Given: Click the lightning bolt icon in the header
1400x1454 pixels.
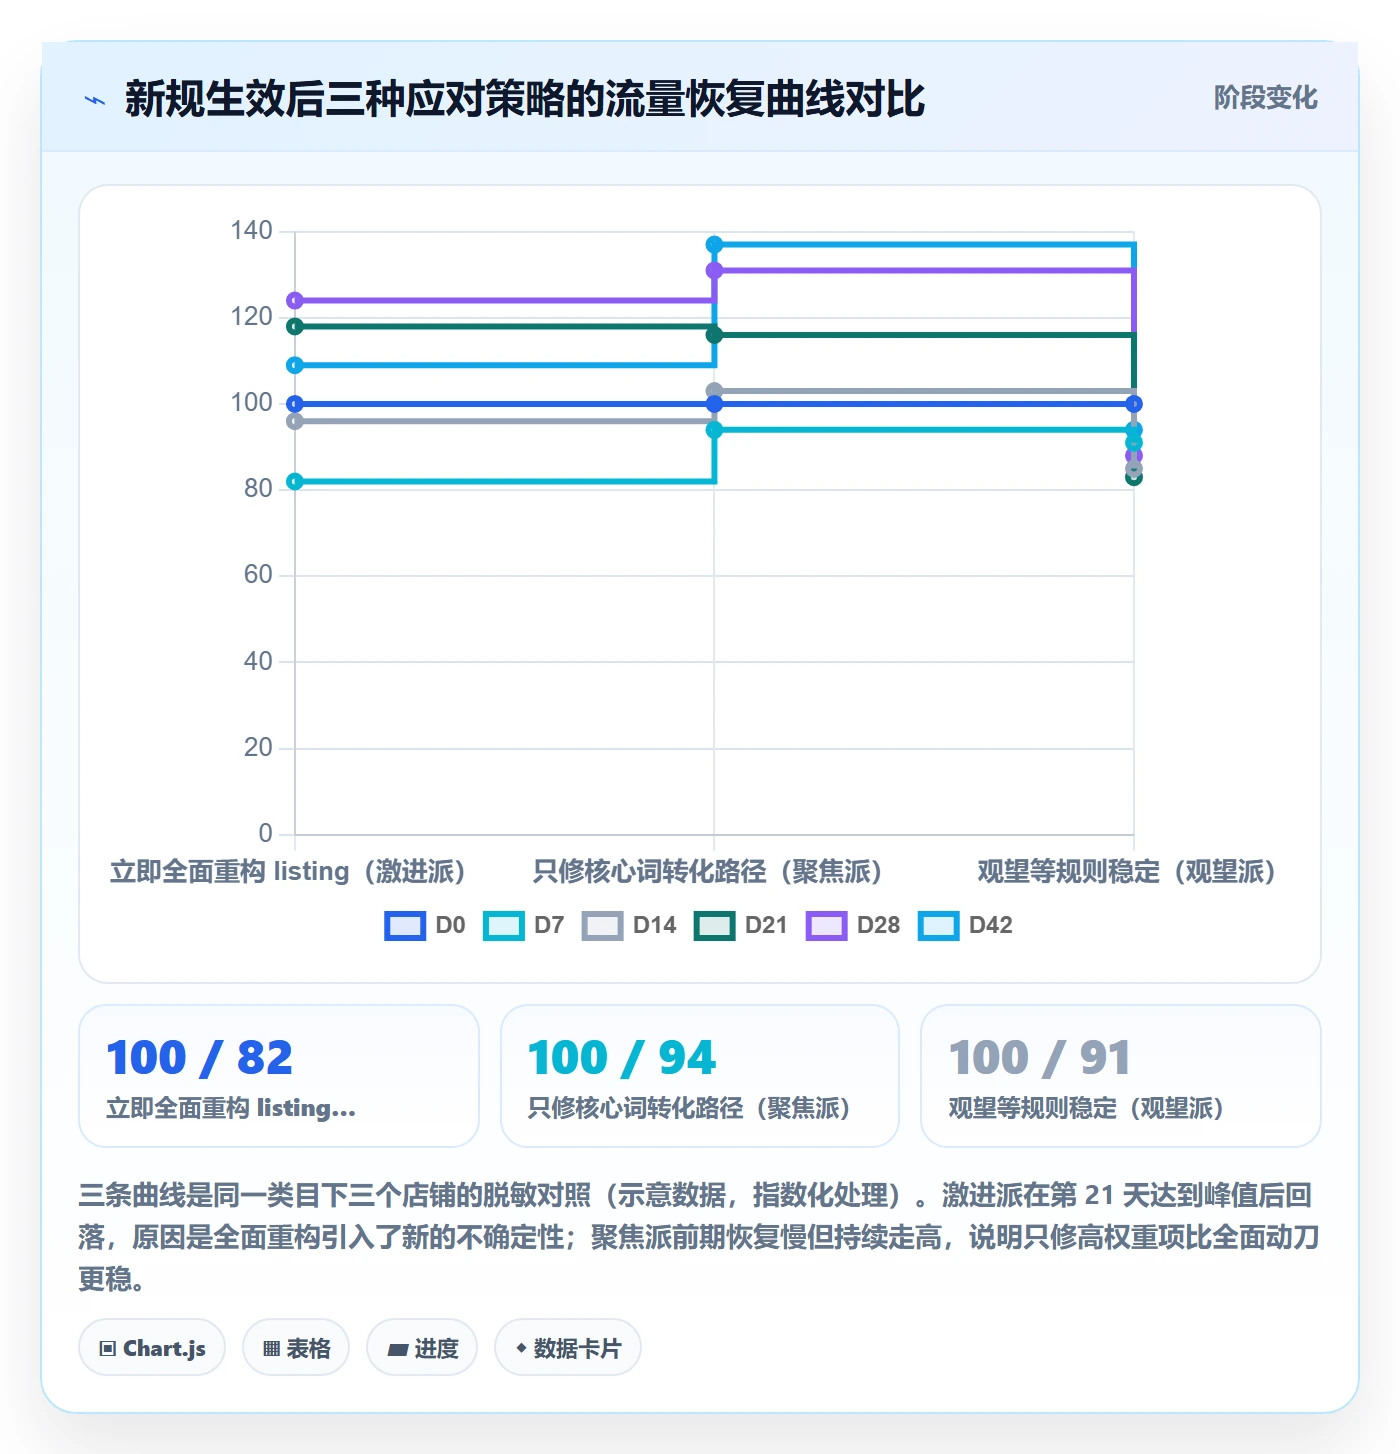Looking at the screenshot, I should tap(95, 99).
